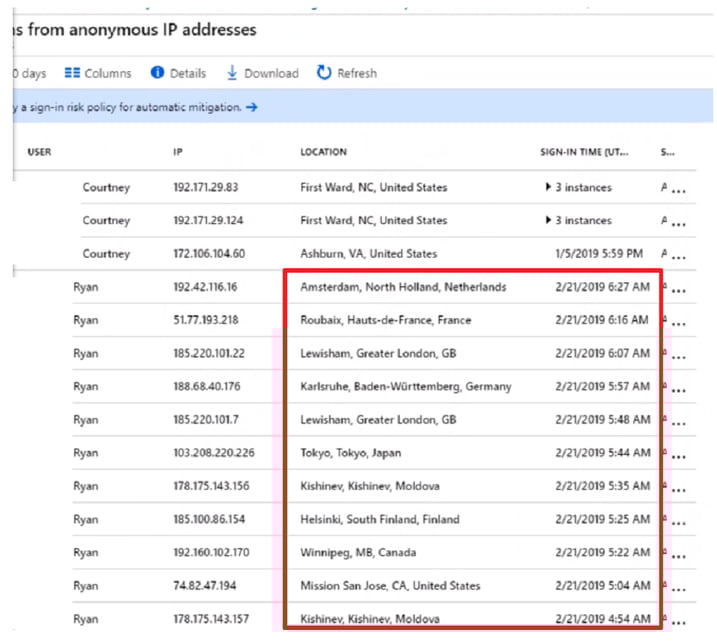Click IP address 103.208.220.226
717x642 pixels.
[214, 453]
